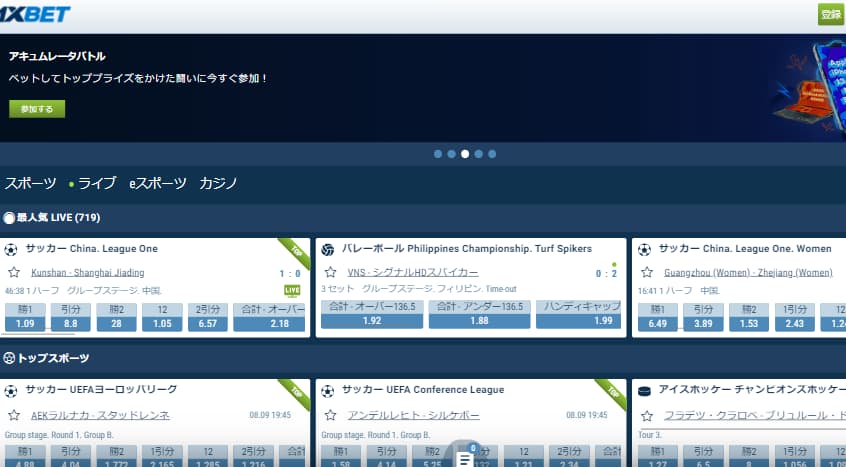This screenshot has width=846, height=467.
Task: Open the ライブ tab
Action: pyautogui.click(x=93, y=183)
